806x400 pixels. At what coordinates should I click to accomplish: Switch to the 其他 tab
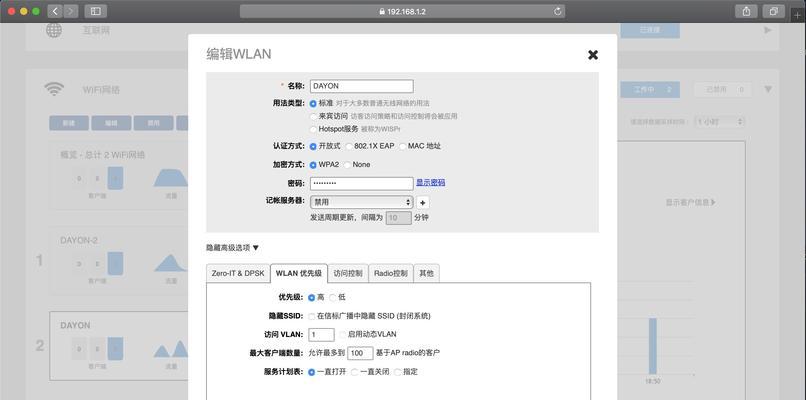click(426, 274)
